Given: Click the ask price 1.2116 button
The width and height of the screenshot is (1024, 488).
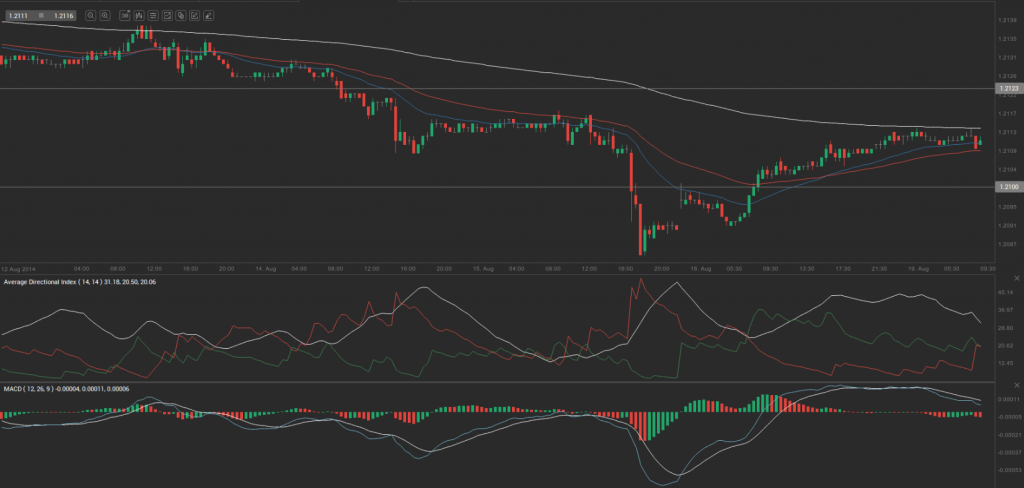Looking at the screenshot, I should coord(62,15).
